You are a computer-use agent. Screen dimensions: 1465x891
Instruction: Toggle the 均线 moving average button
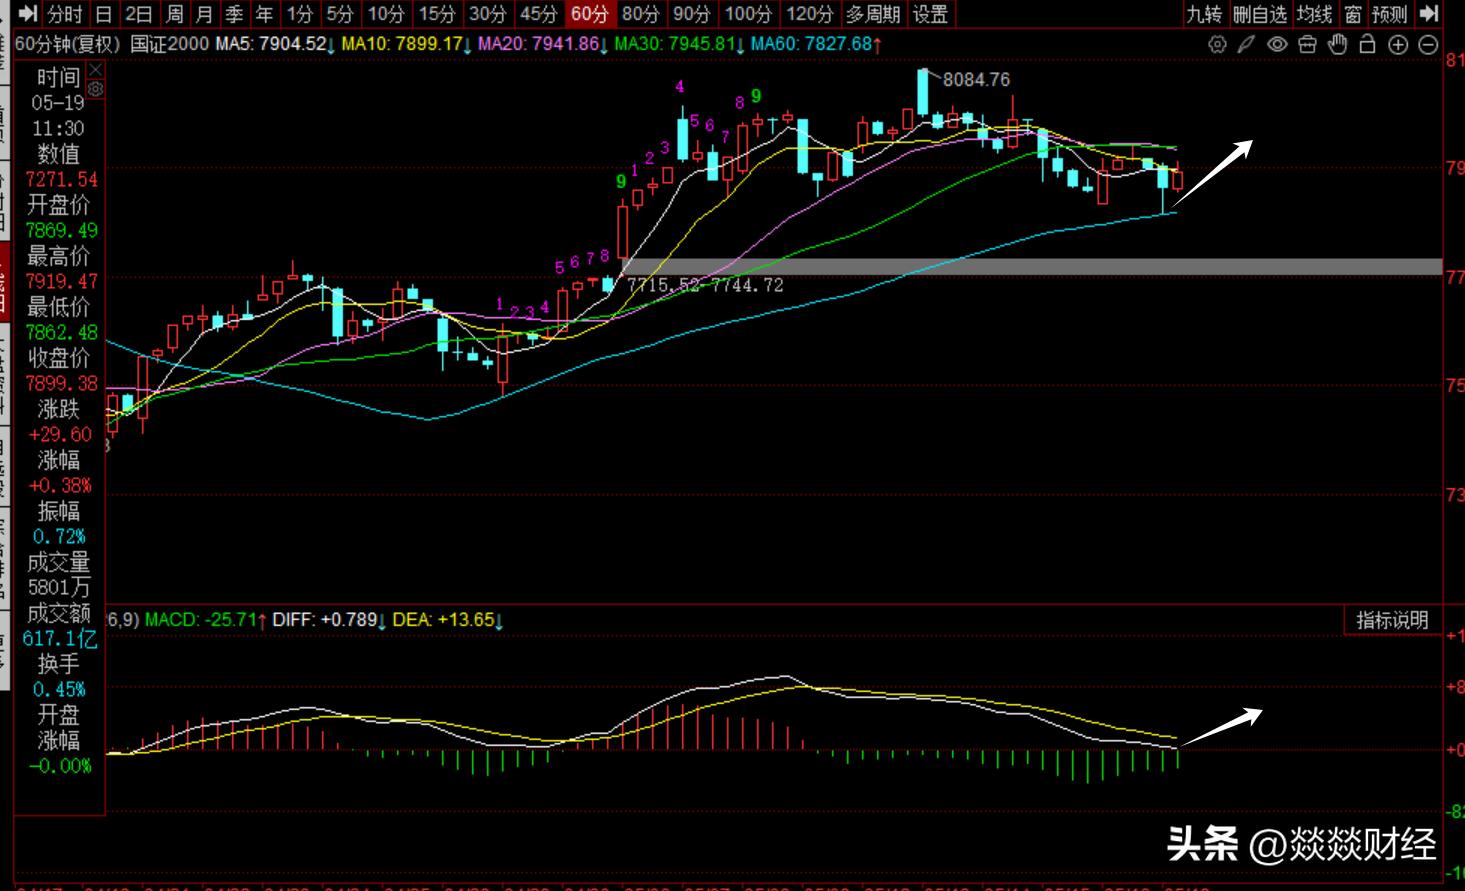1315,14
